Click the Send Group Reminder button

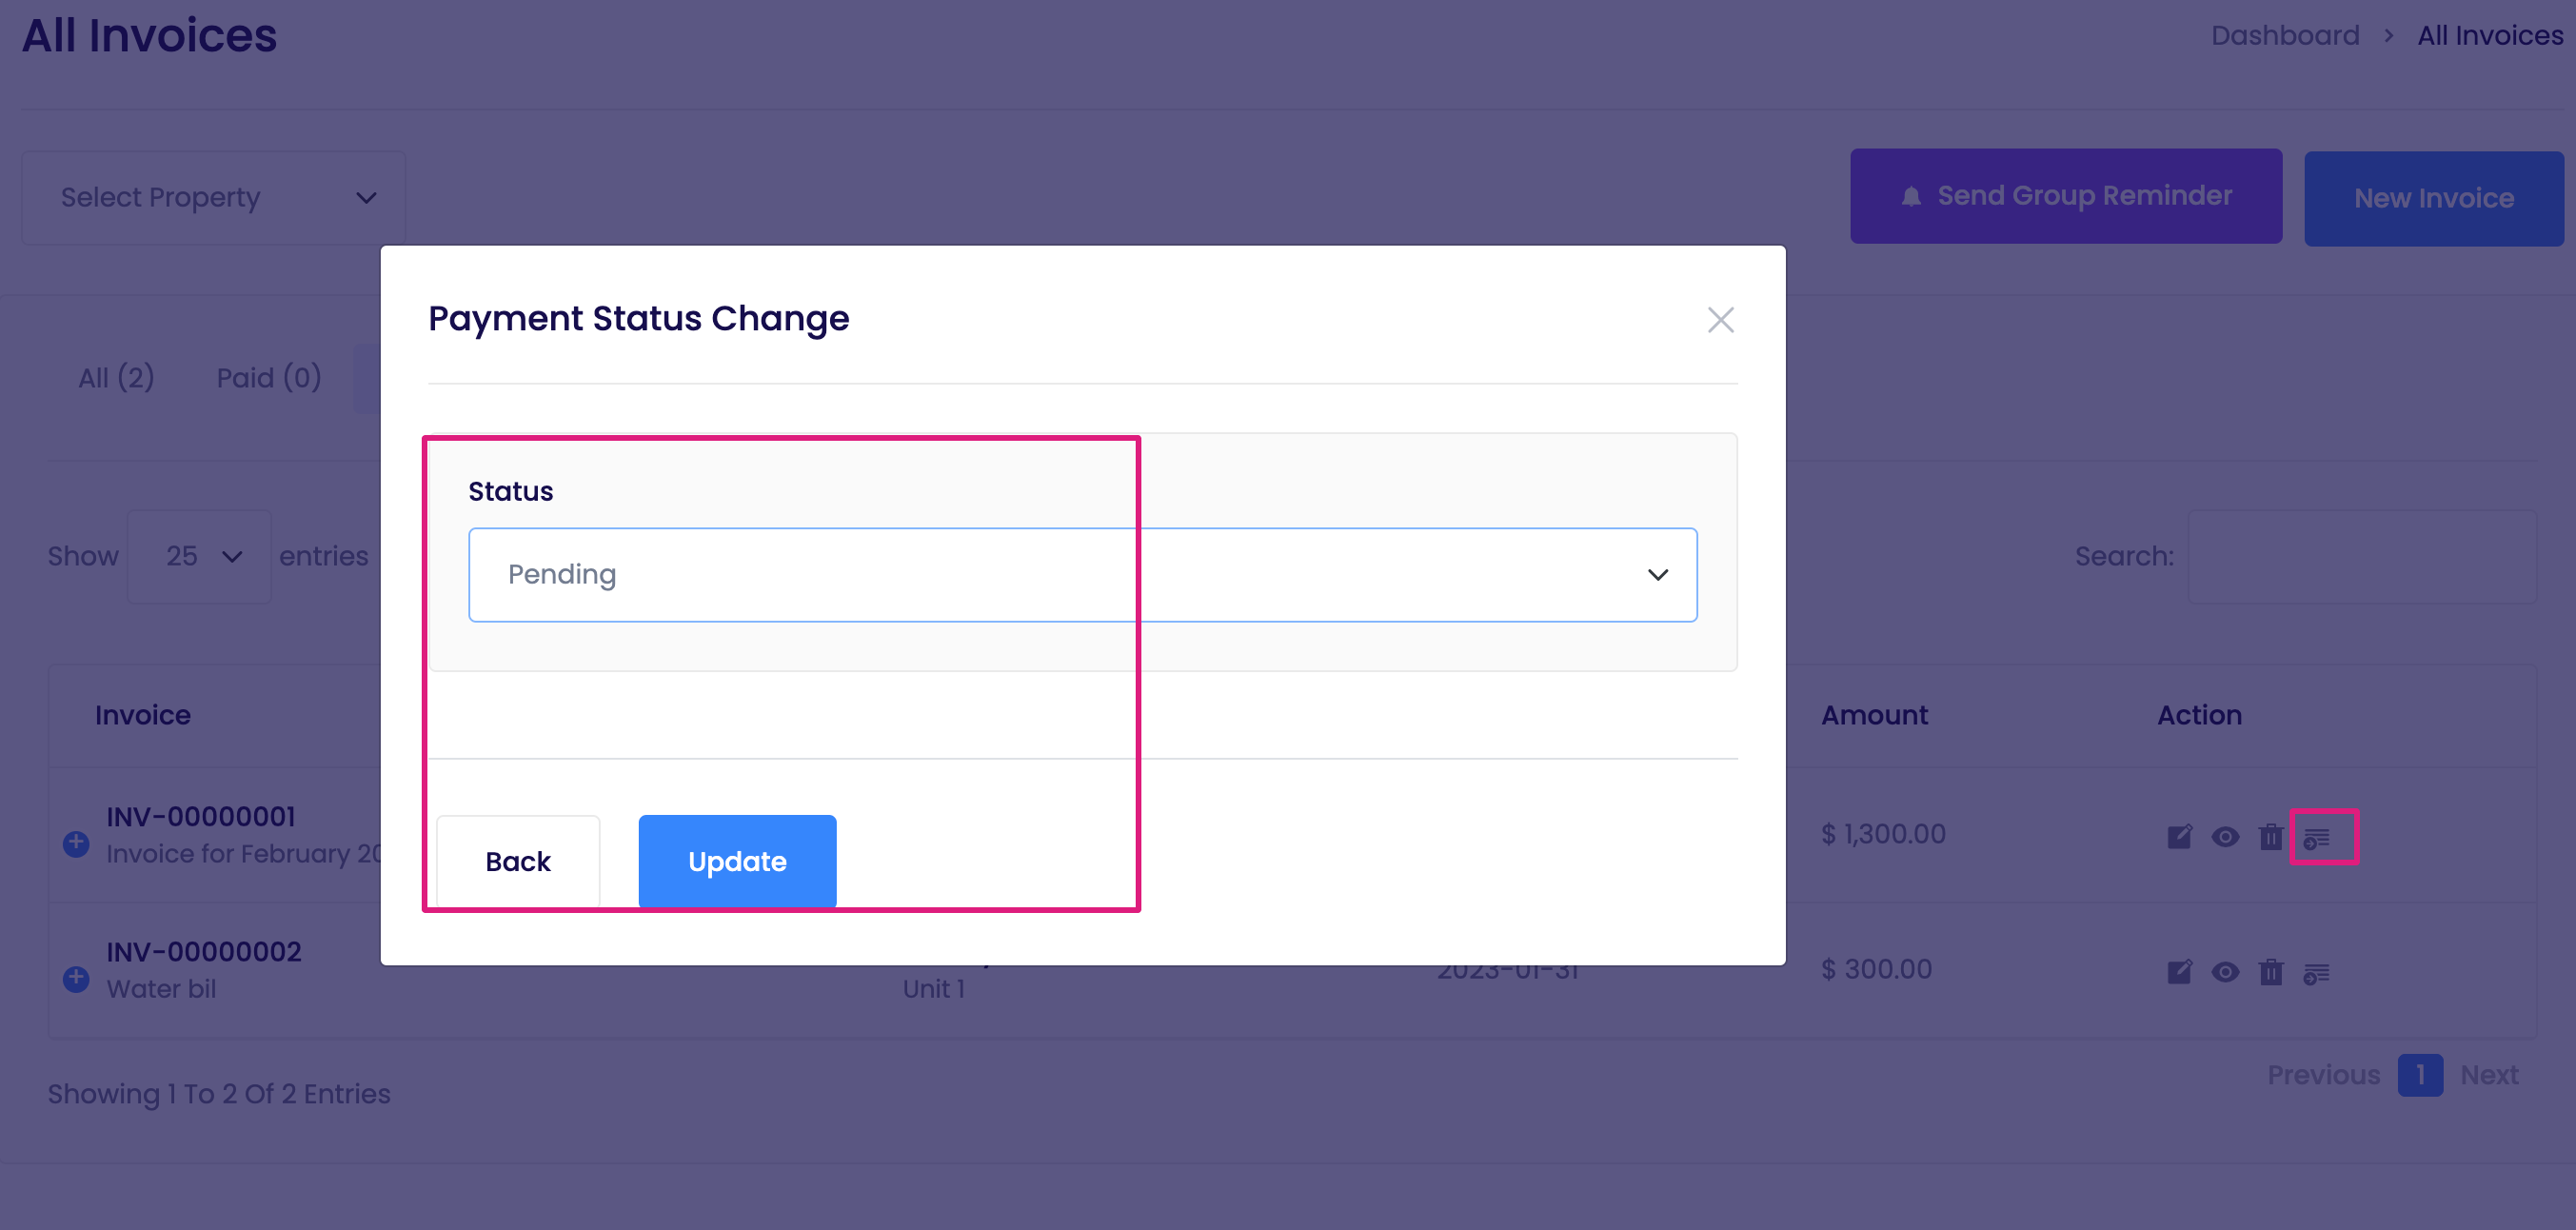pos(2066,196)
